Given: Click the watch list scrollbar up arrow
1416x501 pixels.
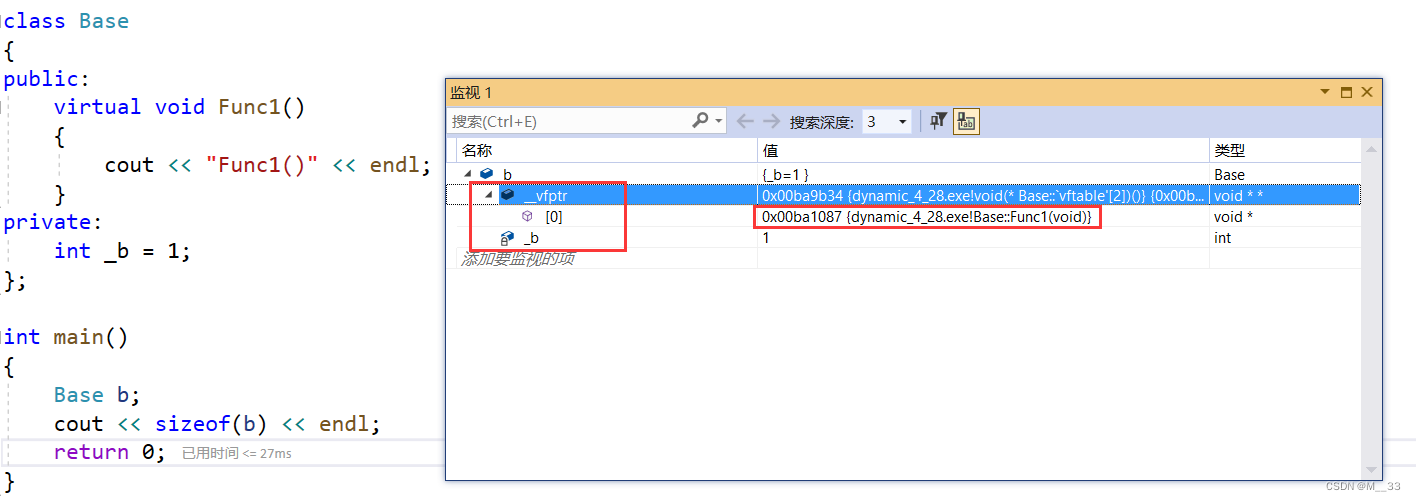Looking at the screenshot, I should 1371,150.
